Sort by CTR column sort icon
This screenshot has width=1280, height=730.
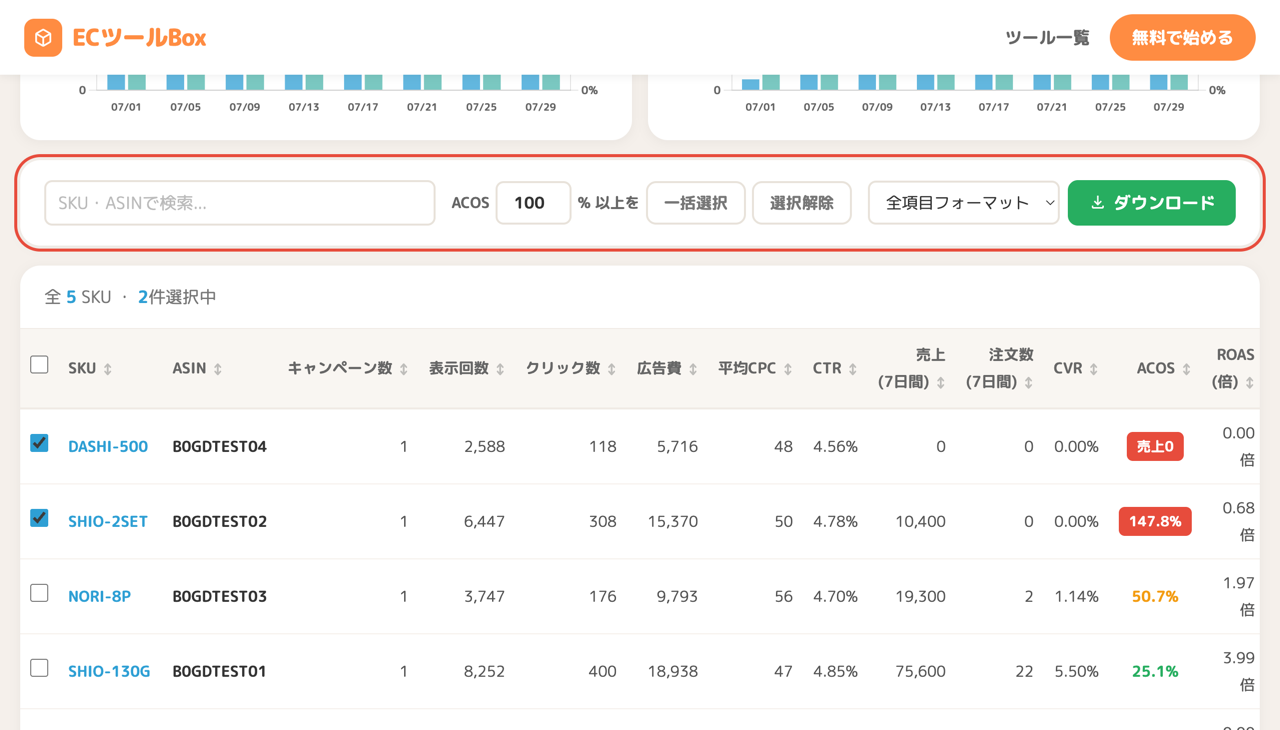click(x=853, y=369)
